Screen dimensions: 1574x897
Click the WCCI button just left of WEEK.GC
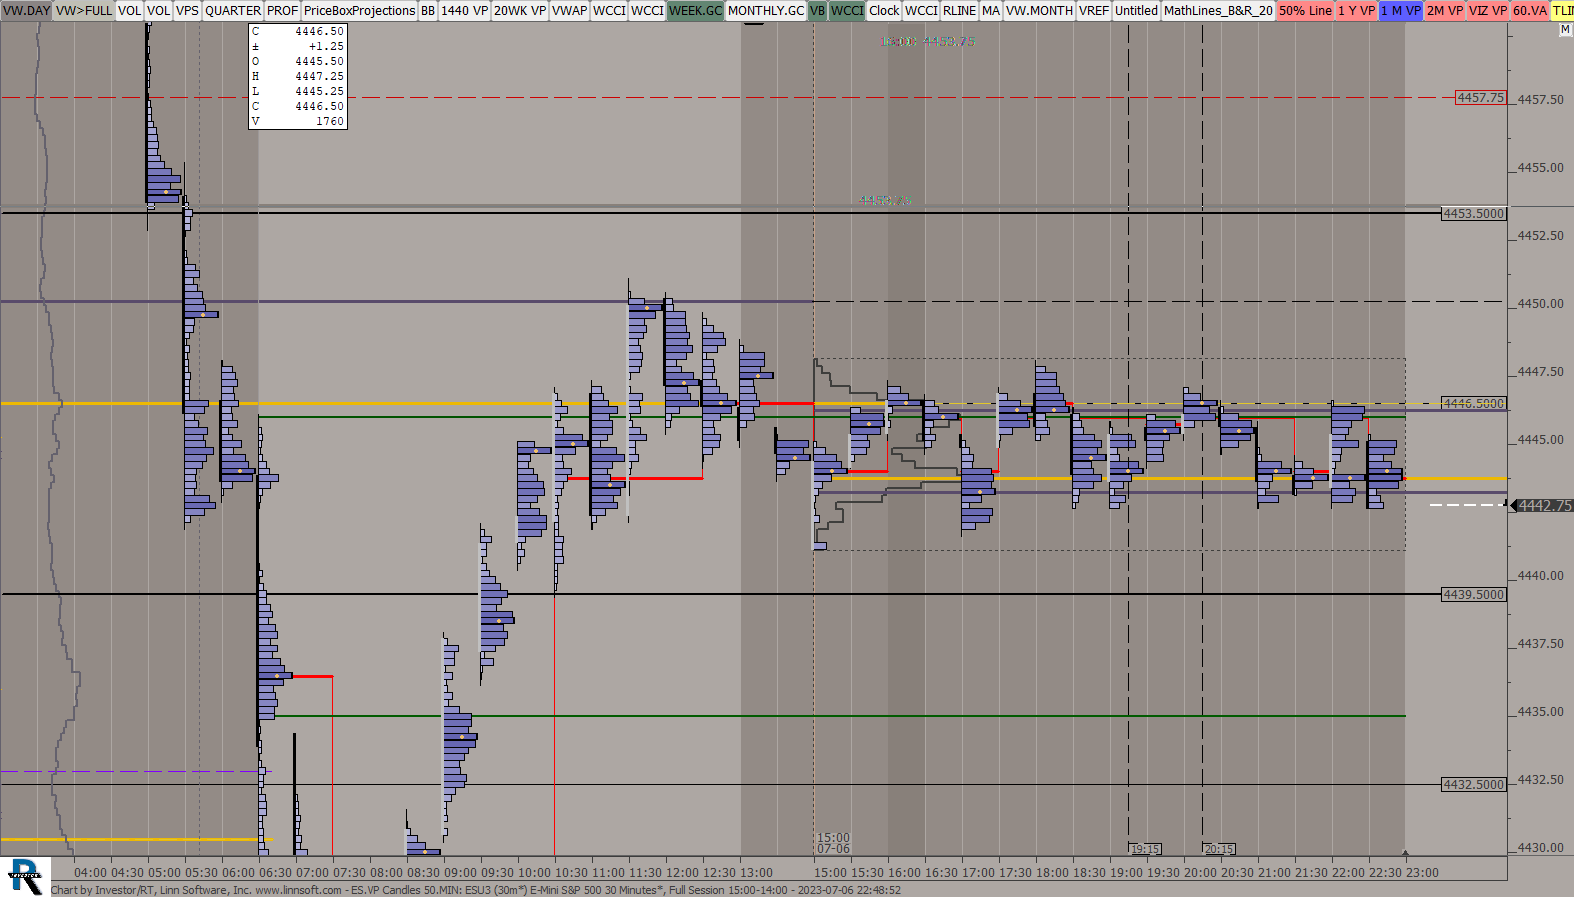647,10
